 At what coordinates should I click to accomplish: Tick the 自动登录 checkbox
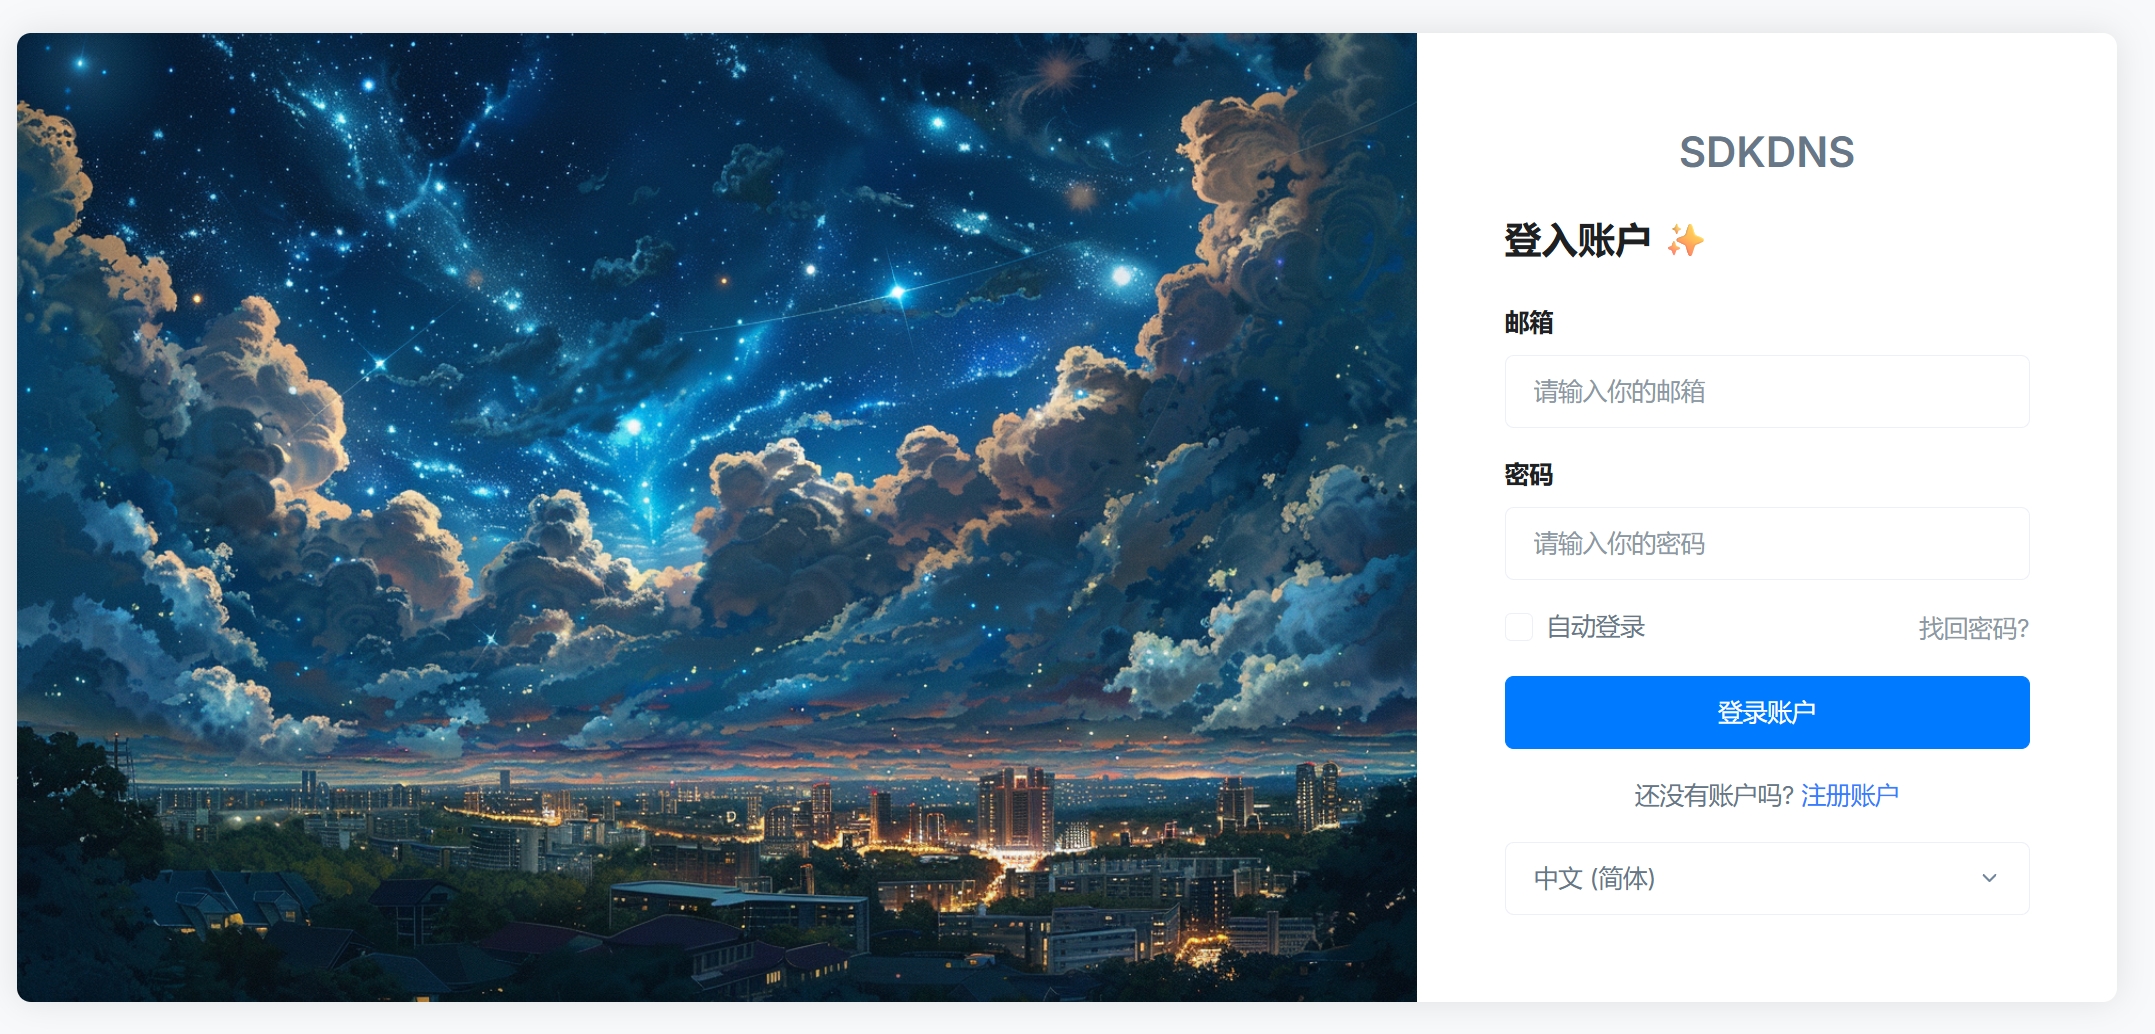(x=1519, y=627)
